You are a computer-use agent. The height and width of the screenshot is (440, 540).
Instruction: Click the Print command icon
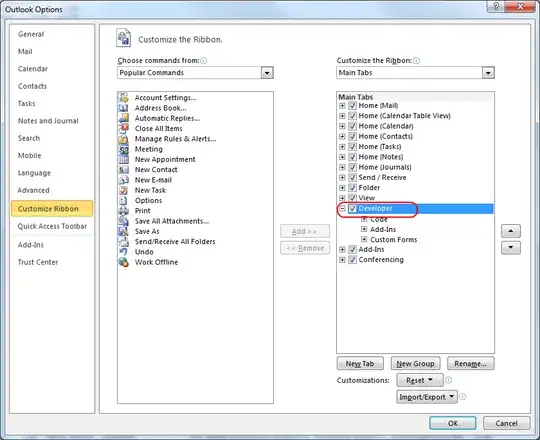[124, 211]
